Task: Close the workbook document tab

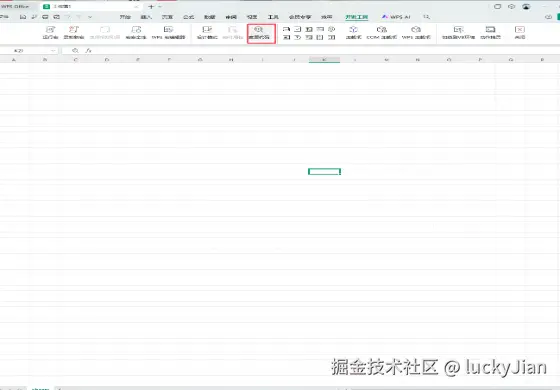Action: (136, 6)
